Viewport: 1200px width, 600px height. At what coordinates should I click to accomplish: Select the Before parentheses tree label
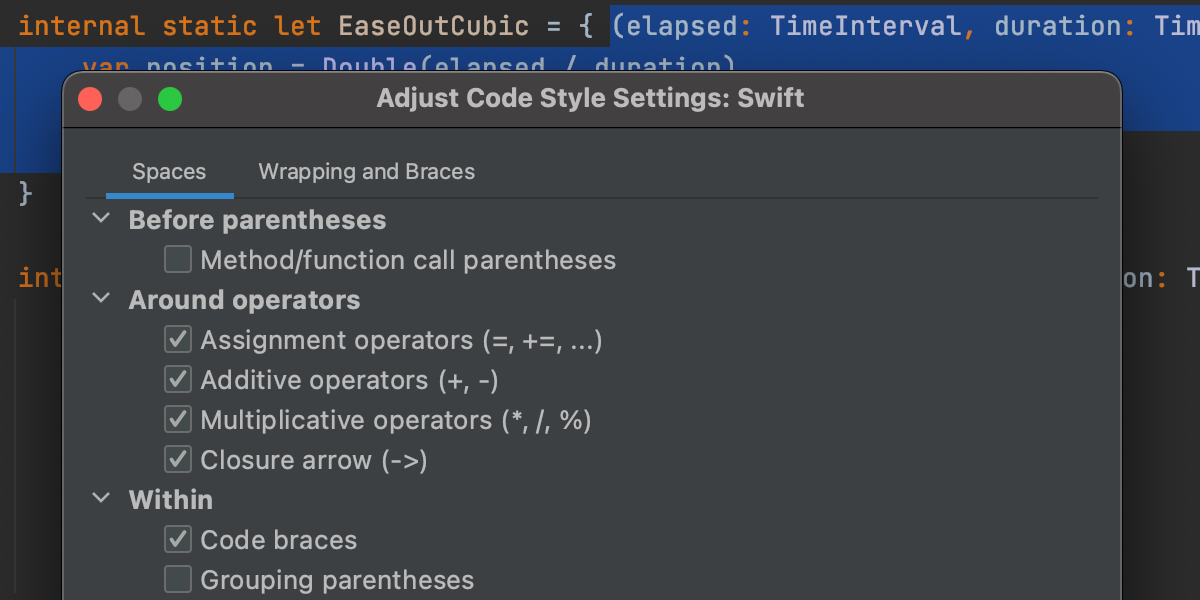257,220
